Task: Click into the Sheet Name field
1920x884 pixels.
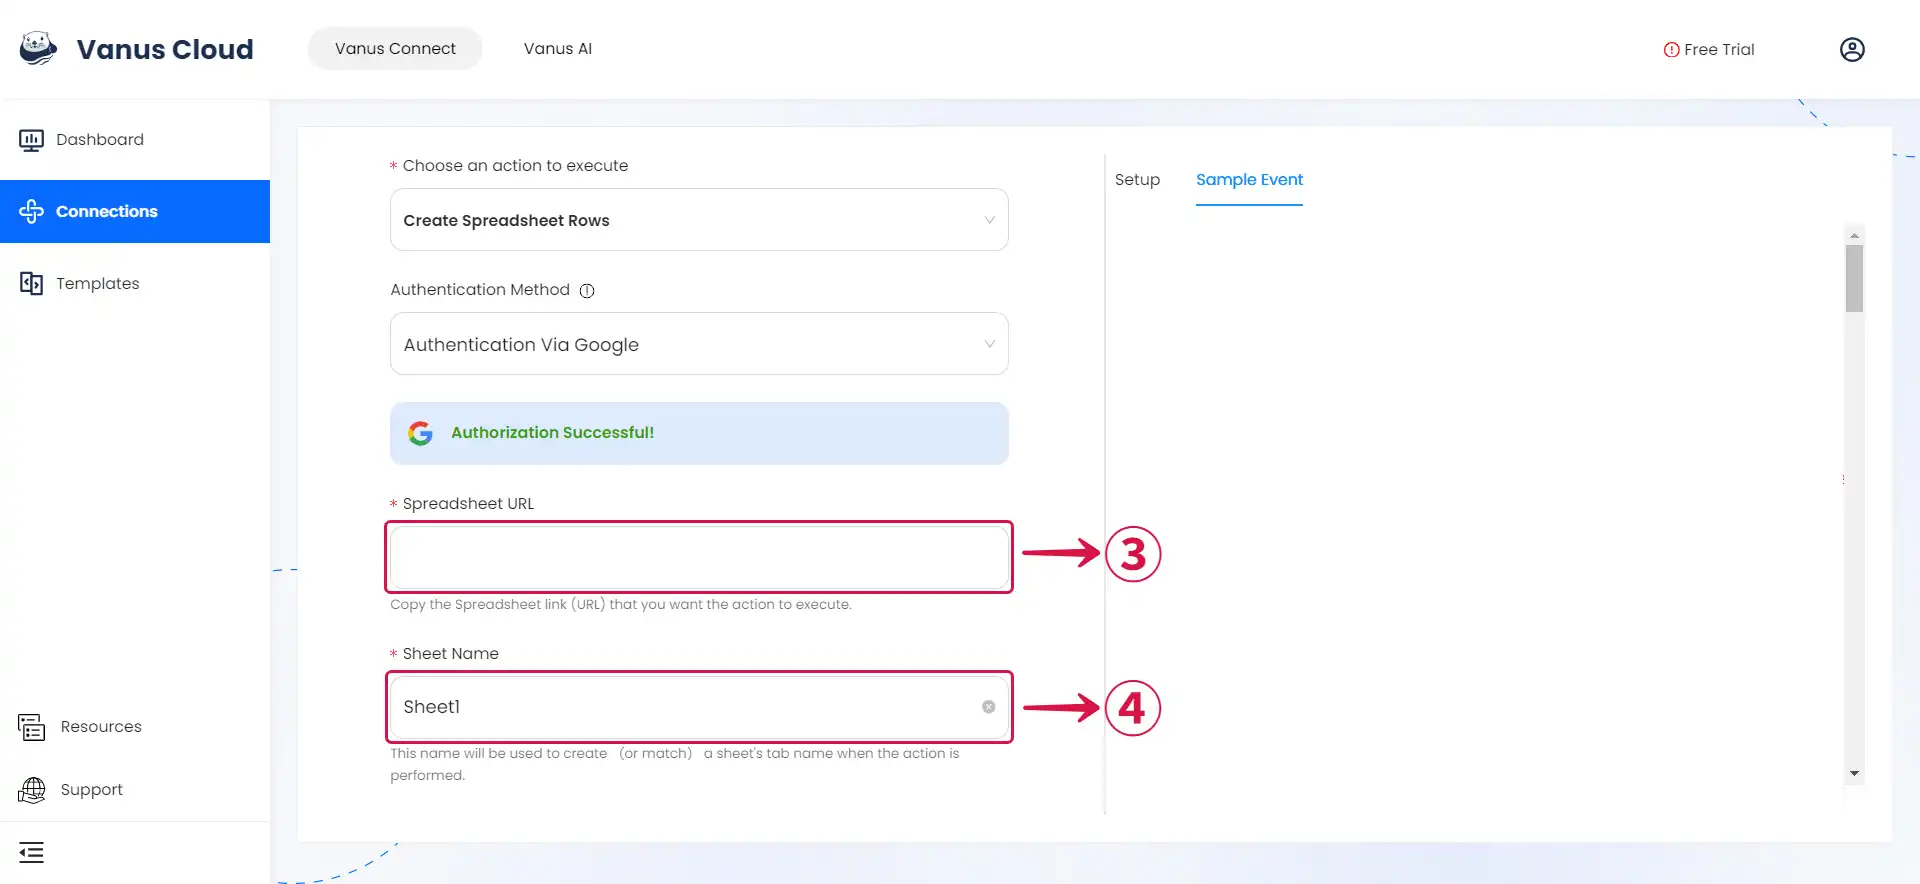Action: (x=699, y=707)
